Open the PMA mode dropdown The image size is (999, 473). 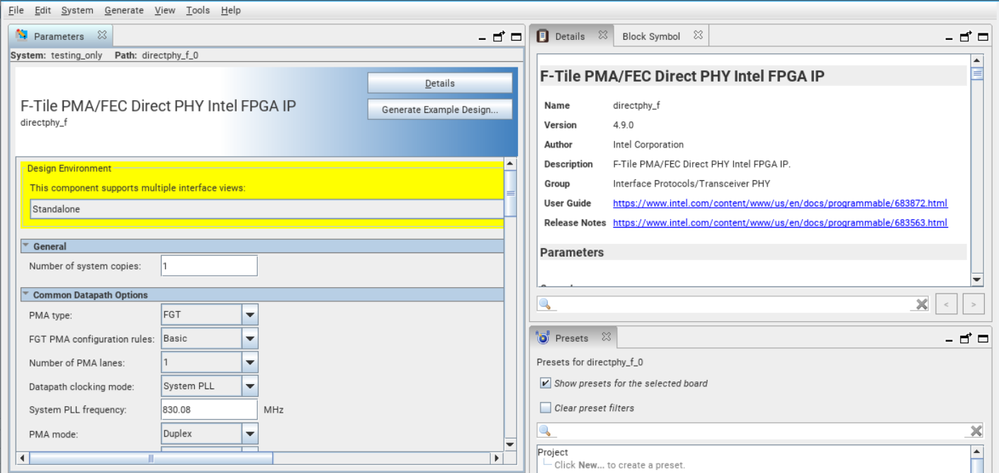point(250,434)
